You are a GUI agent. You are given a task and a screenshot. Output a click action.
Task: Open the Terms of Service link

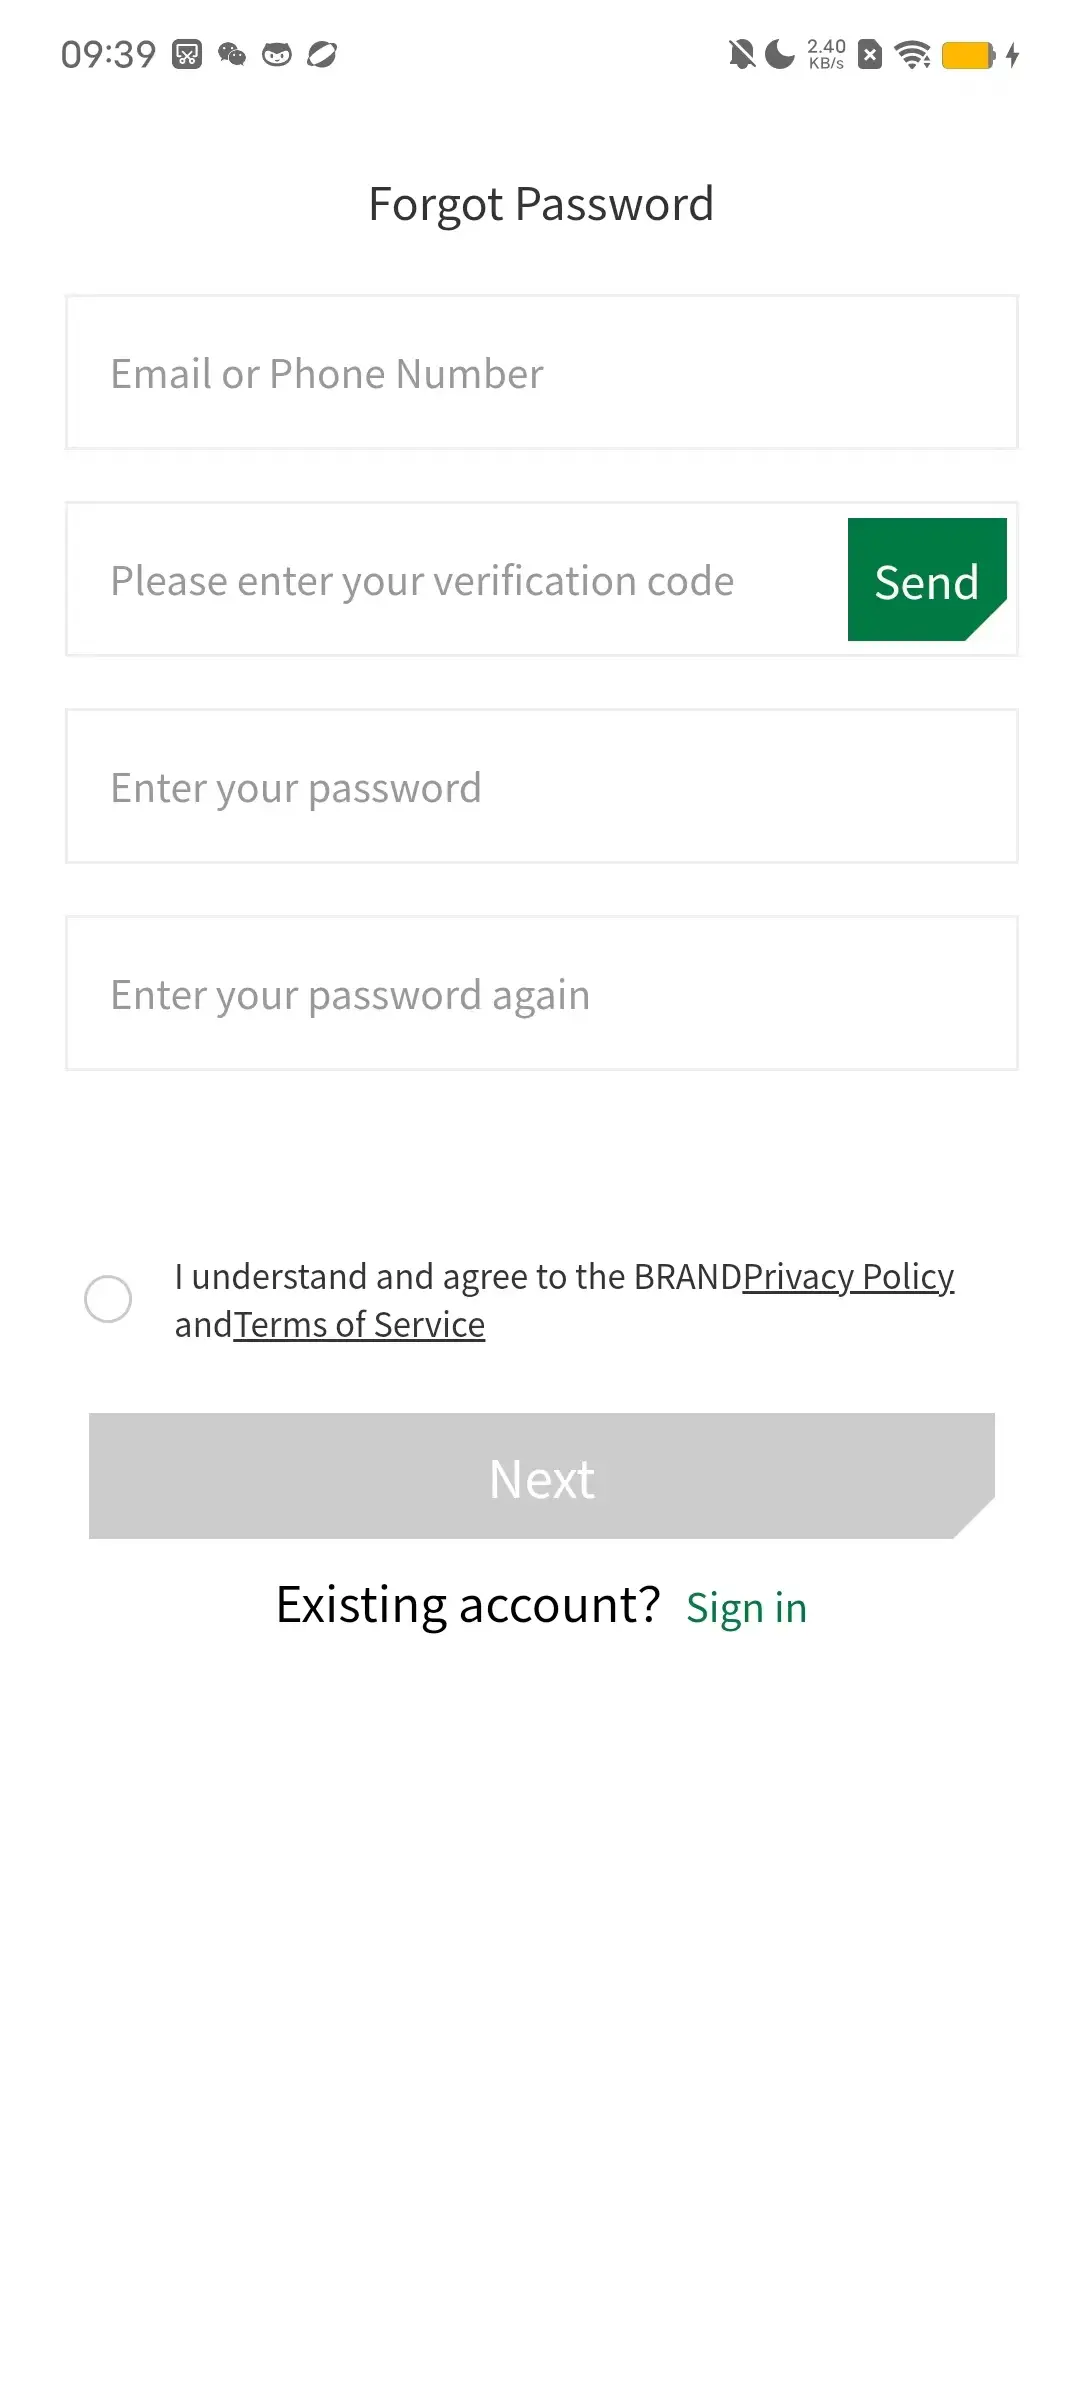click(x=359, y=1325)
